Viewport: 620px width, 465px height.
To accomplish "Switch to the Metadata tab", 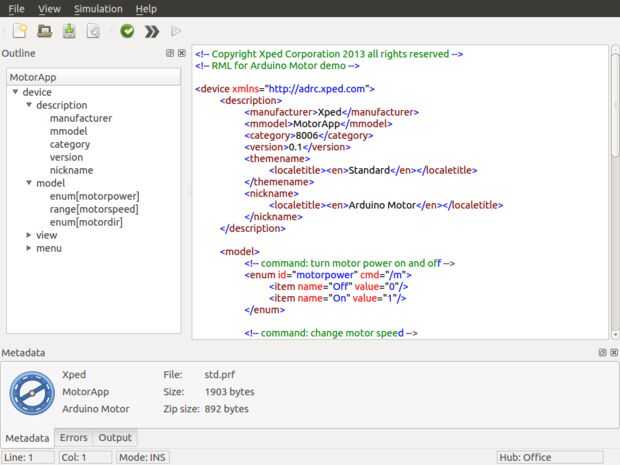I will click(27, 438).
